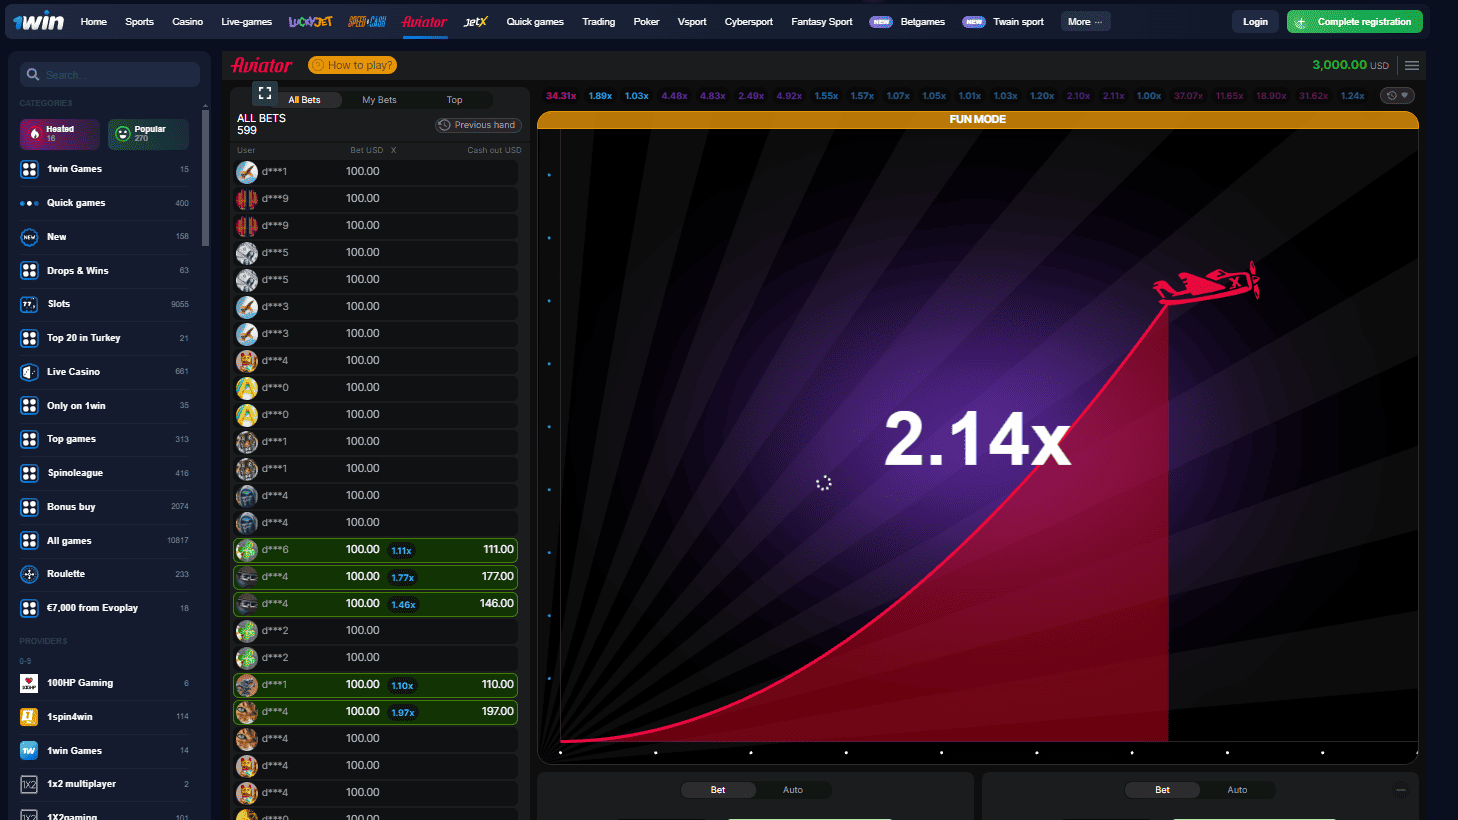Open the How to play? guide
Image resolution: width=1458 pixels, height=820 pixels.
point(352,65)
